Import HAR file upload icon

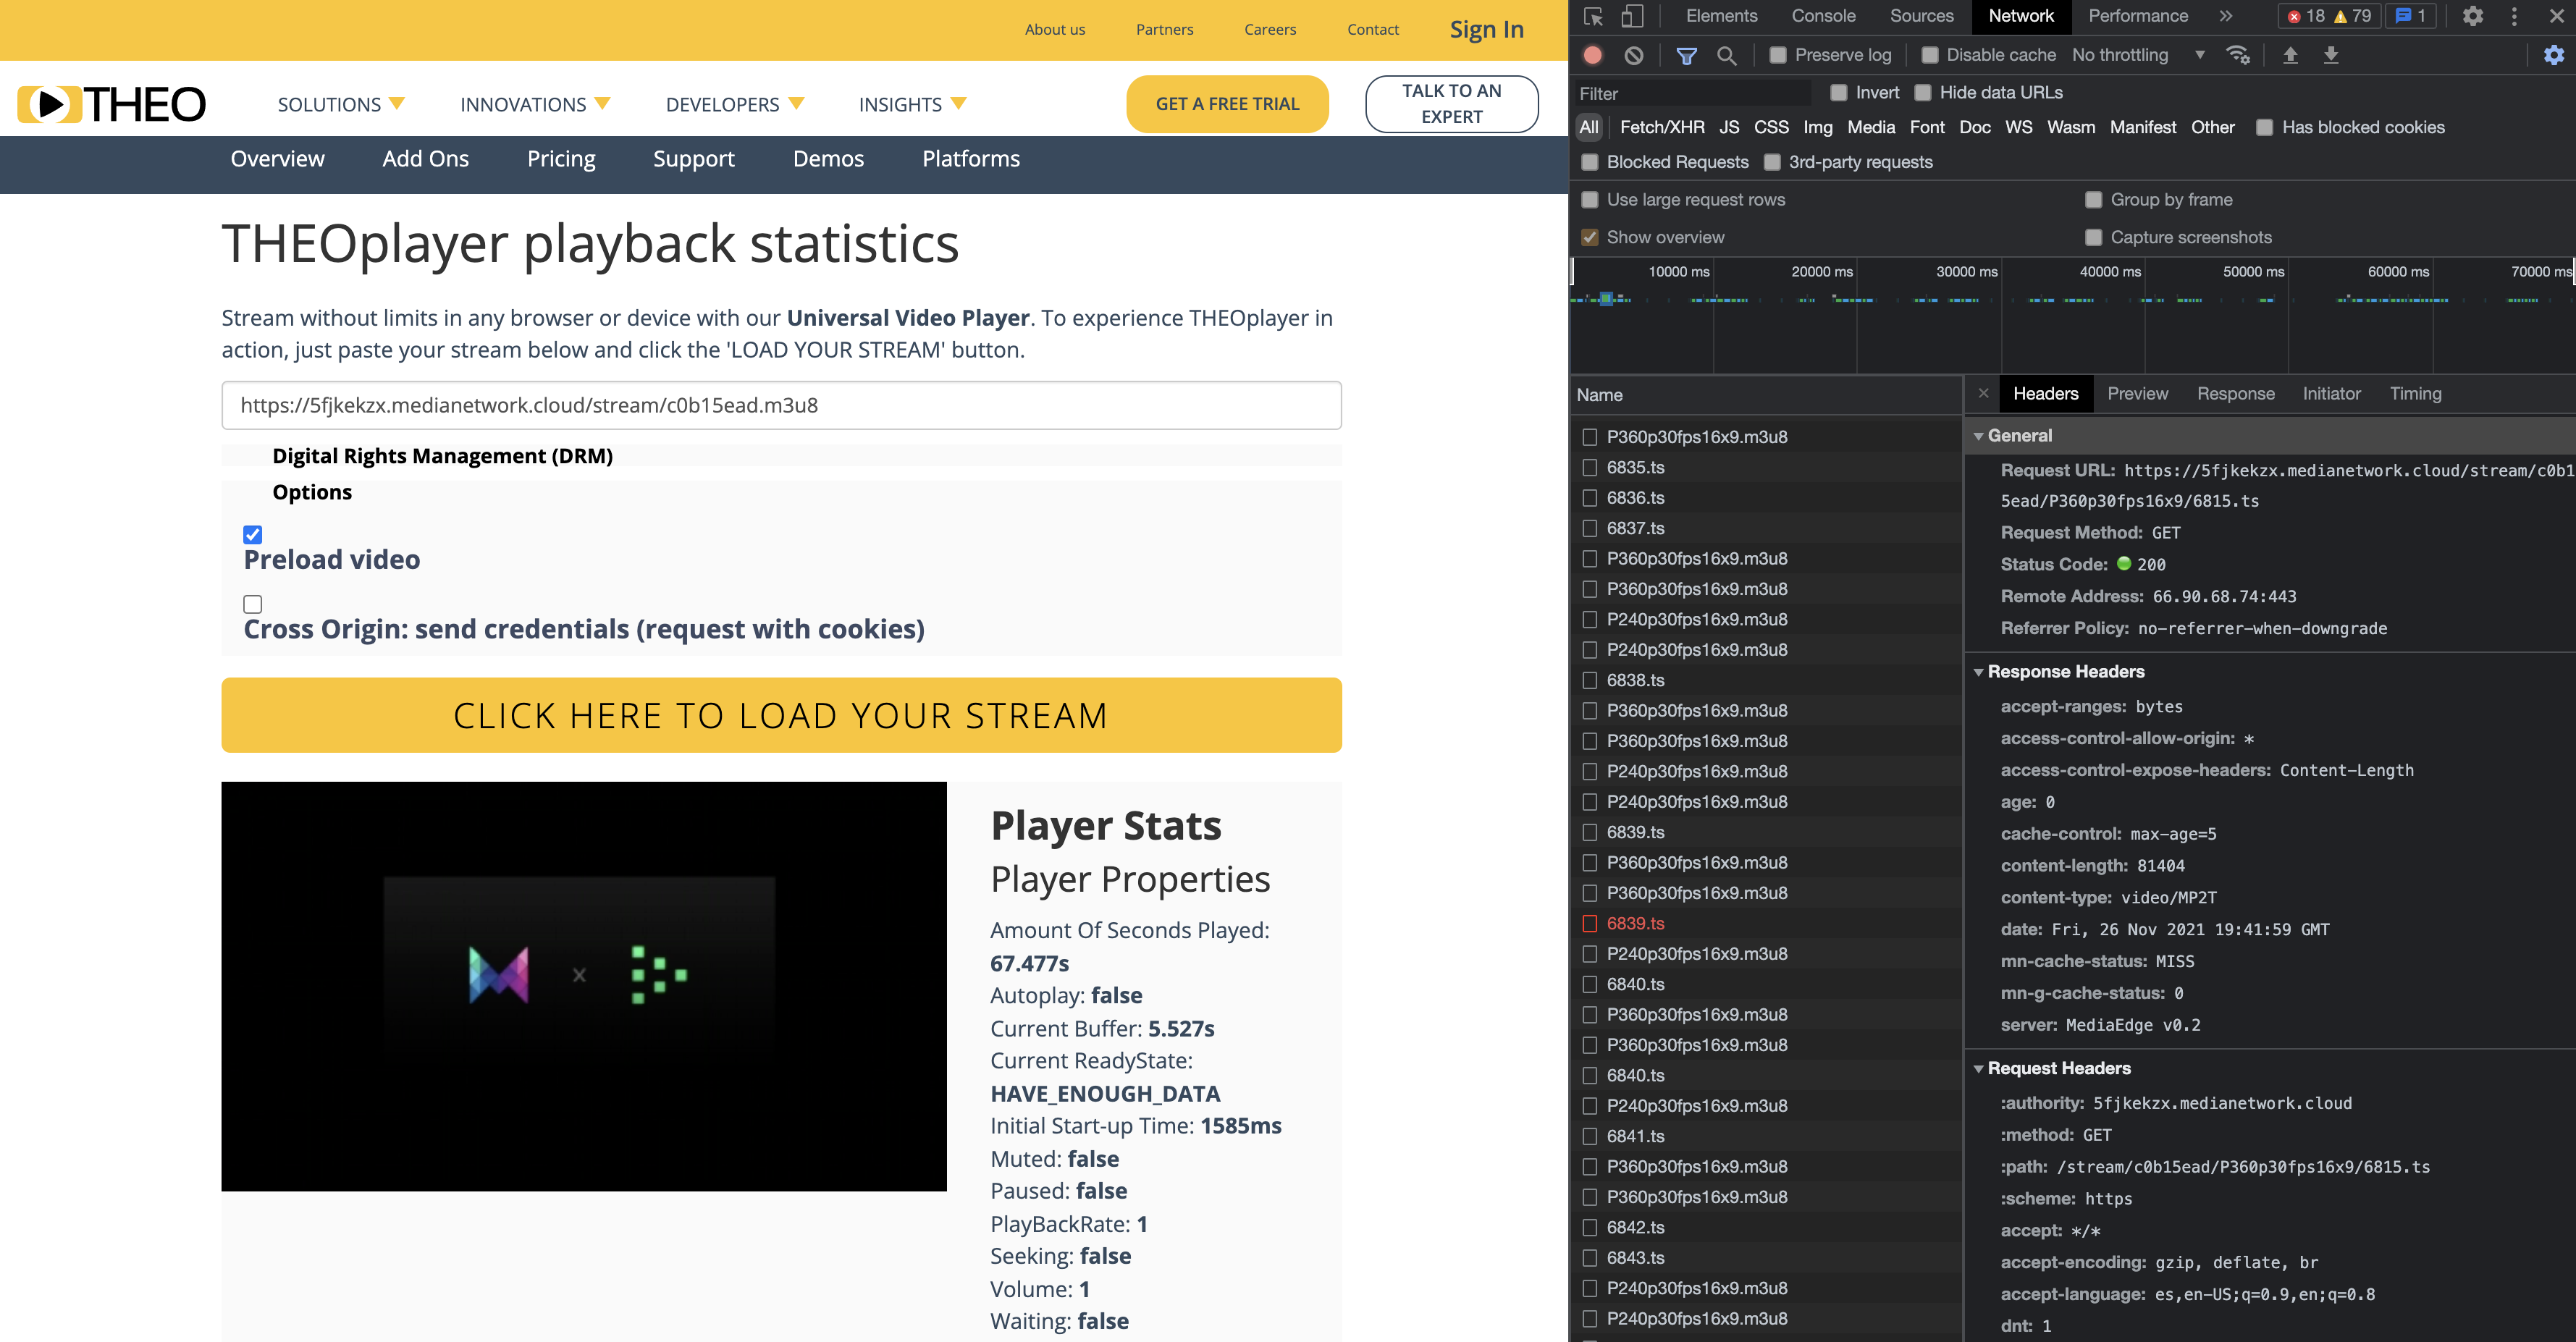tap(2290, 55)
